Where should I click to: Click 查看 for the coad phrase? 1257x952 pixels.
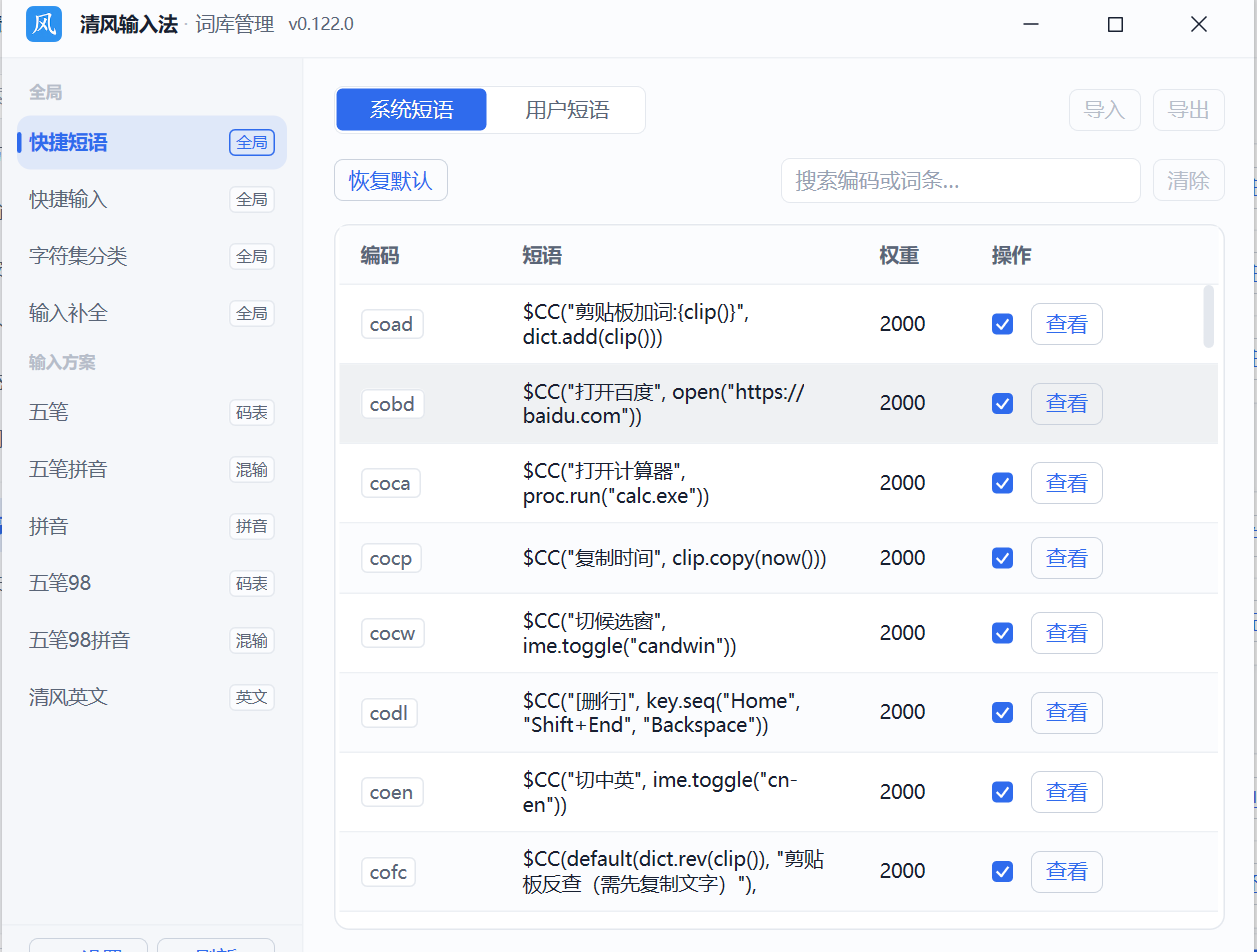[x=1067, y=324]
